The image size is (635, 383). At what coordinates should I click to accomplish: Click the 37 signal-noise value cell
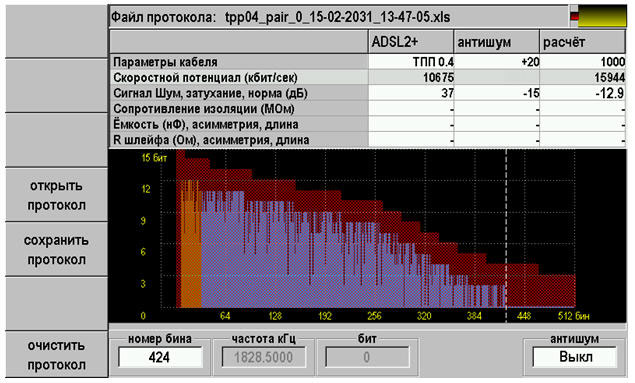411,93
